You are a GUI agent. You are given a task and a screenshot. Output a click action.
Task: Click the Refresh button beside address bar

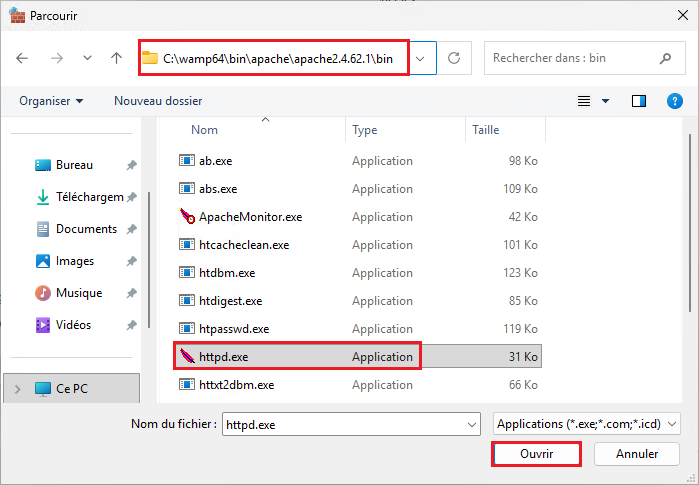454,58
